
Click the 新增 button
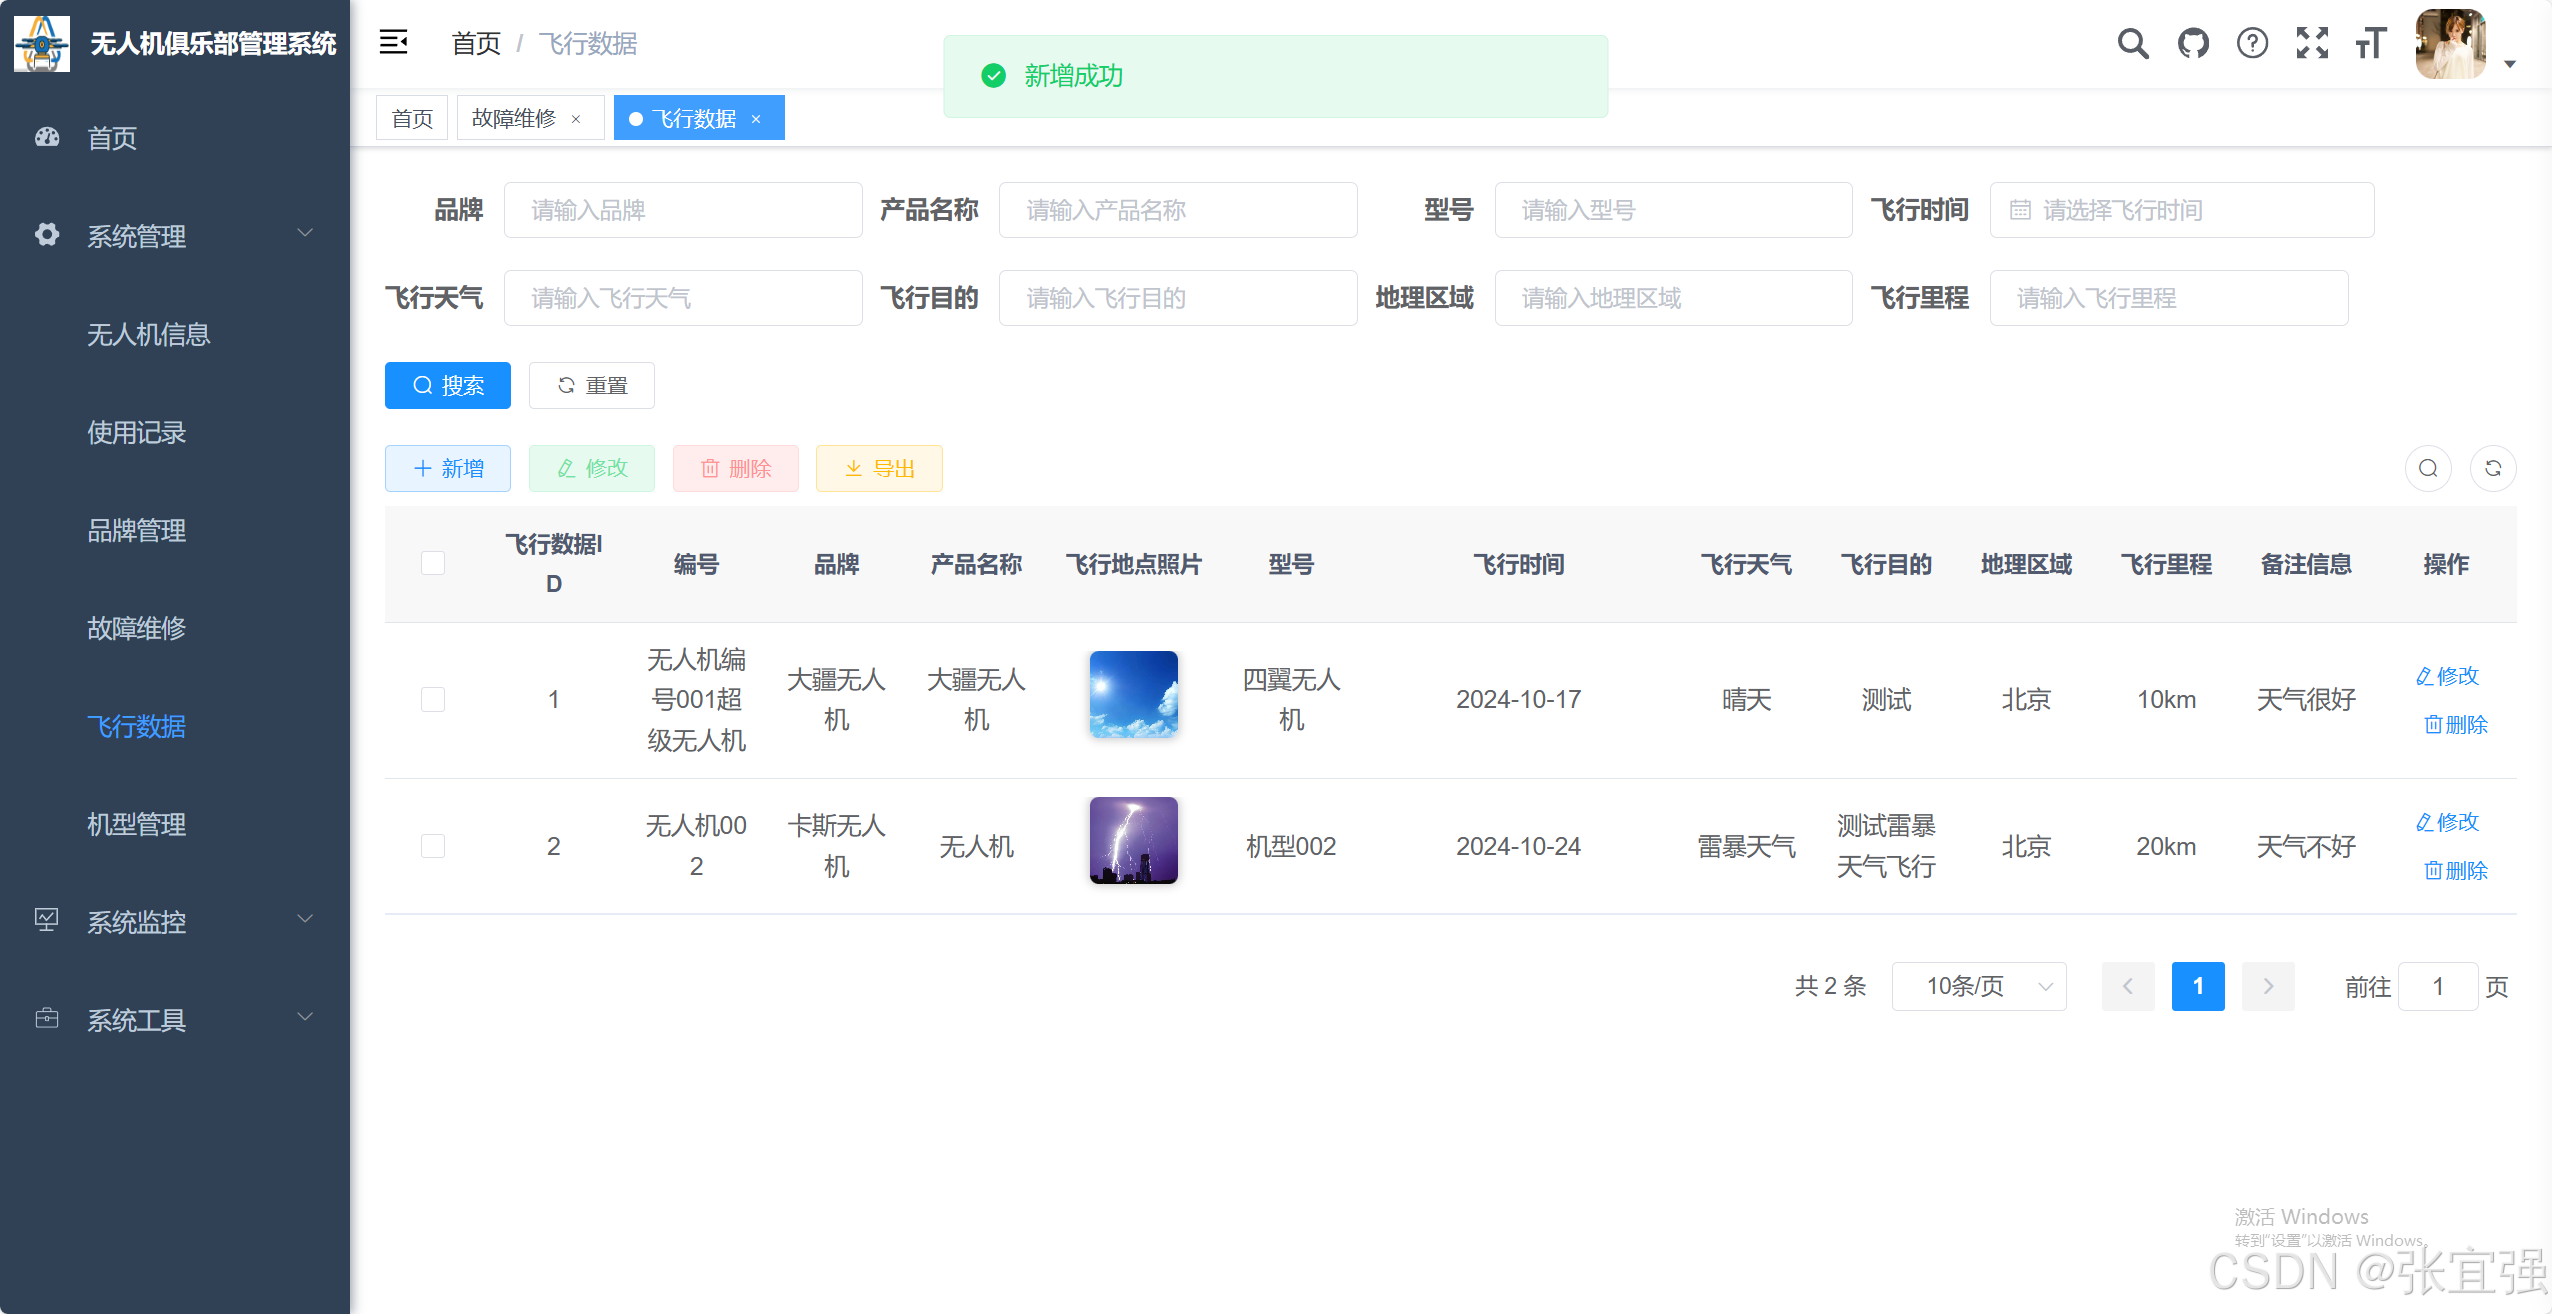pyautogui.click(x=447, y=467)
